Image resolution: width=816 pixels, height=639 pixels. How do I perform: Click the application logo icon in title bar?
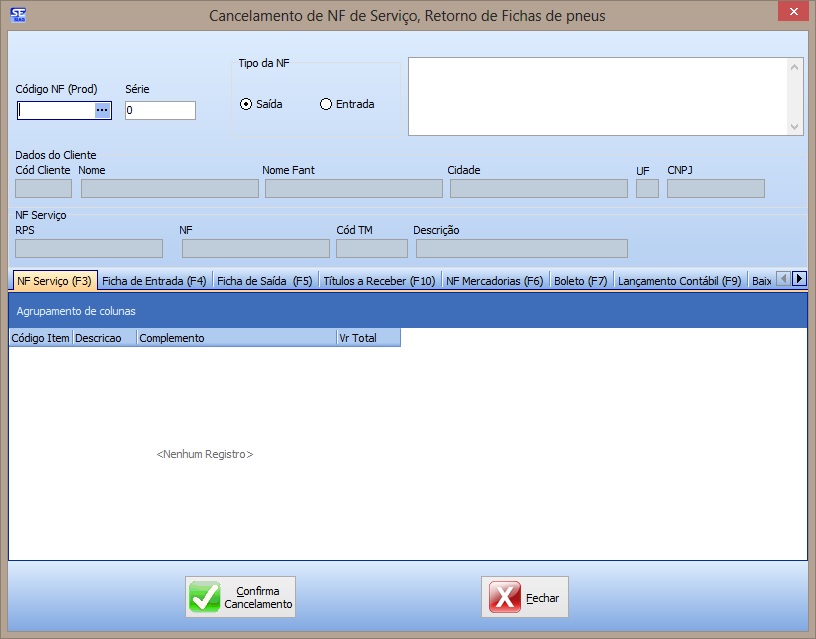coord(16,15)
